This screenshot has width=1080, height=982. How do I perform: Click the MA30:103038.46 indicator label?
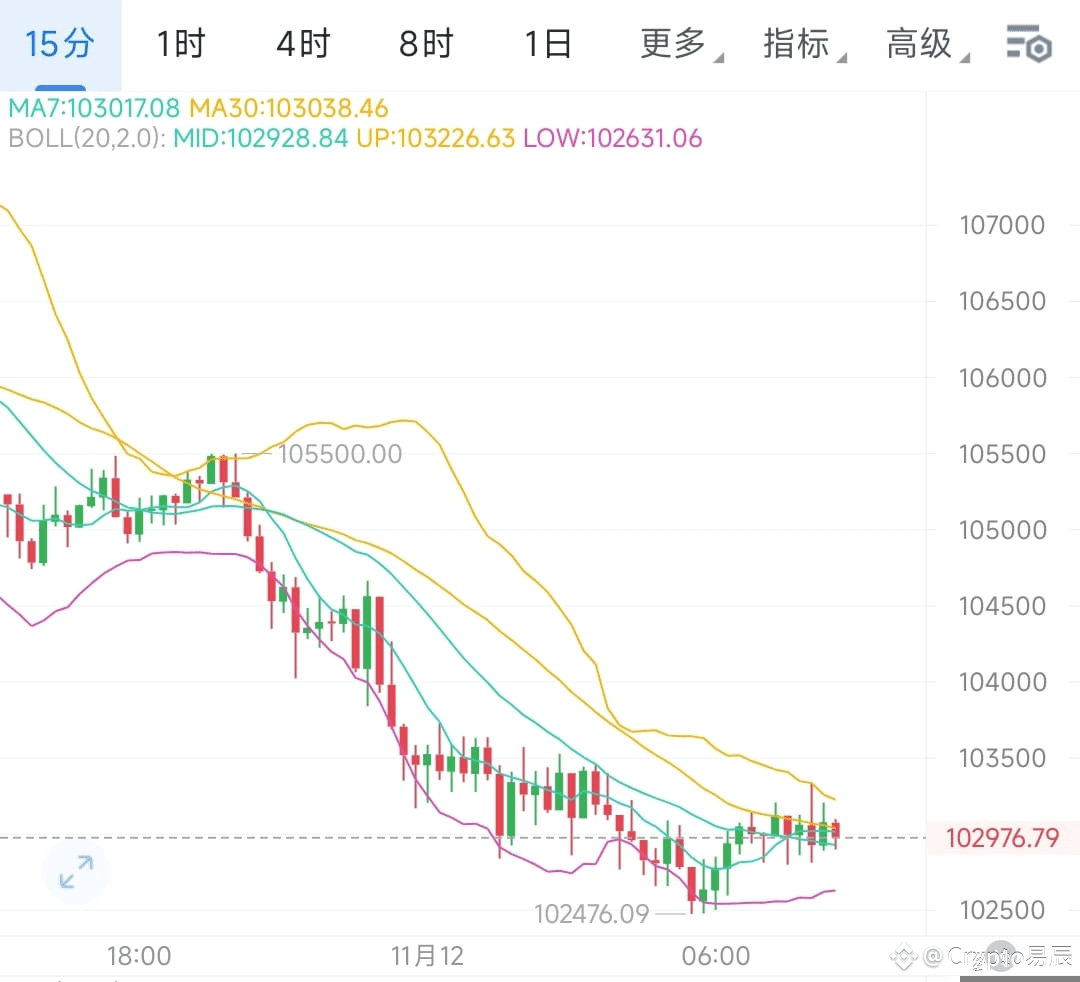[x=288, y=108]
